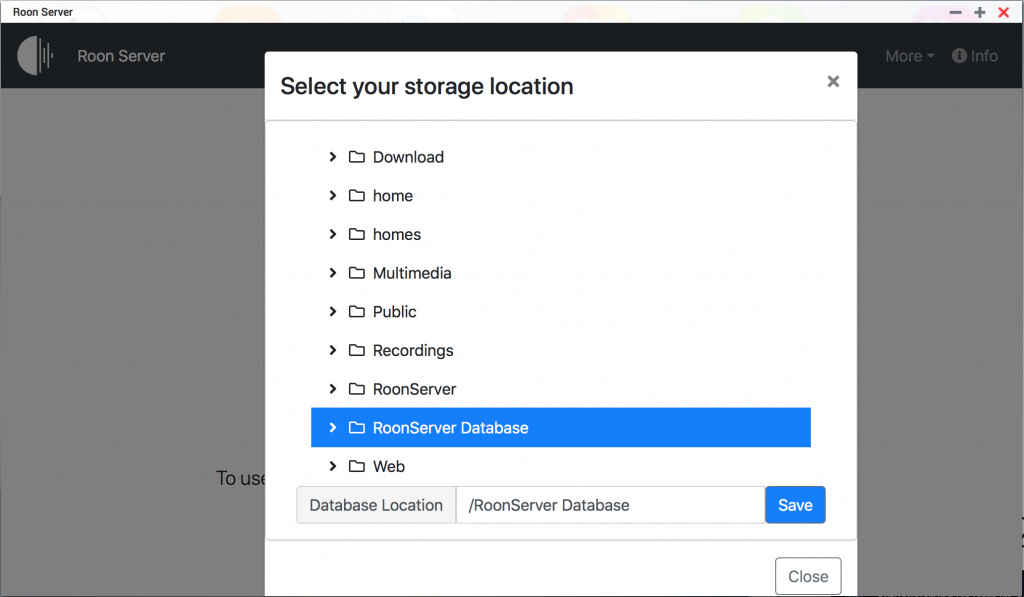Save the database location
The height and width of the screenshot is (597, 1024).
[x=795, y=505]
